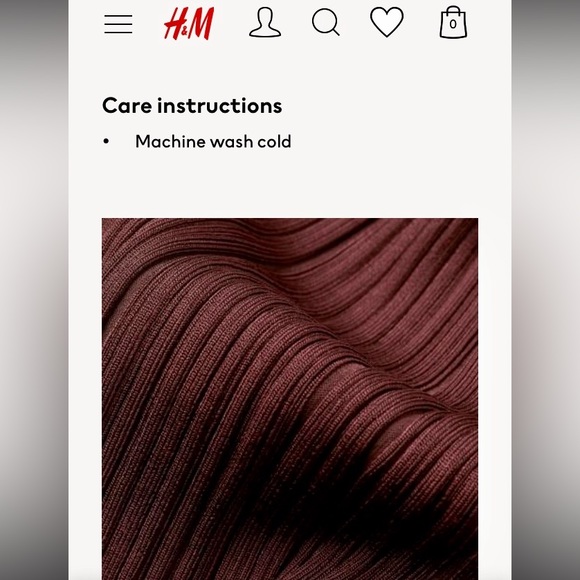Click the blurred gray margin left of page
580x580 pixels.
34,290
